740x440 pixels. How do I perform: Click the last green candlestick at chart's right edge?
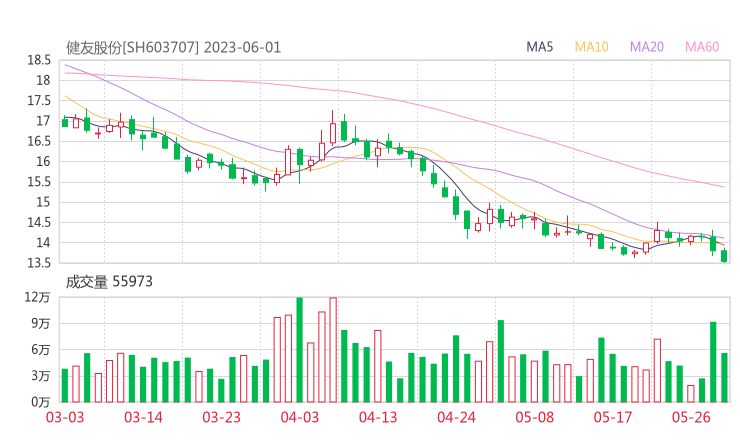[724, 255]
